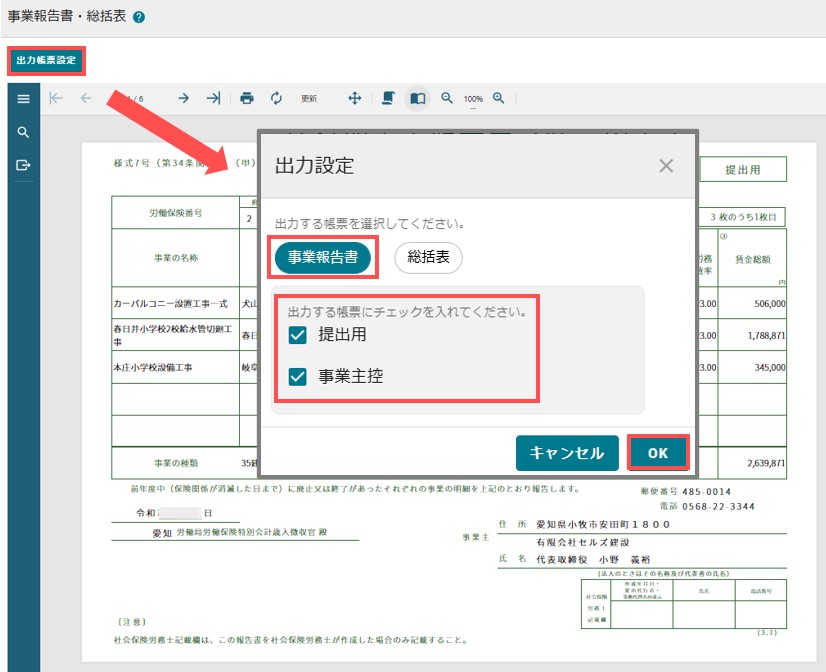Viewport: 826px width, 672px height.
Task: Click the 事業の種類 cell
Action: point(175,463)
